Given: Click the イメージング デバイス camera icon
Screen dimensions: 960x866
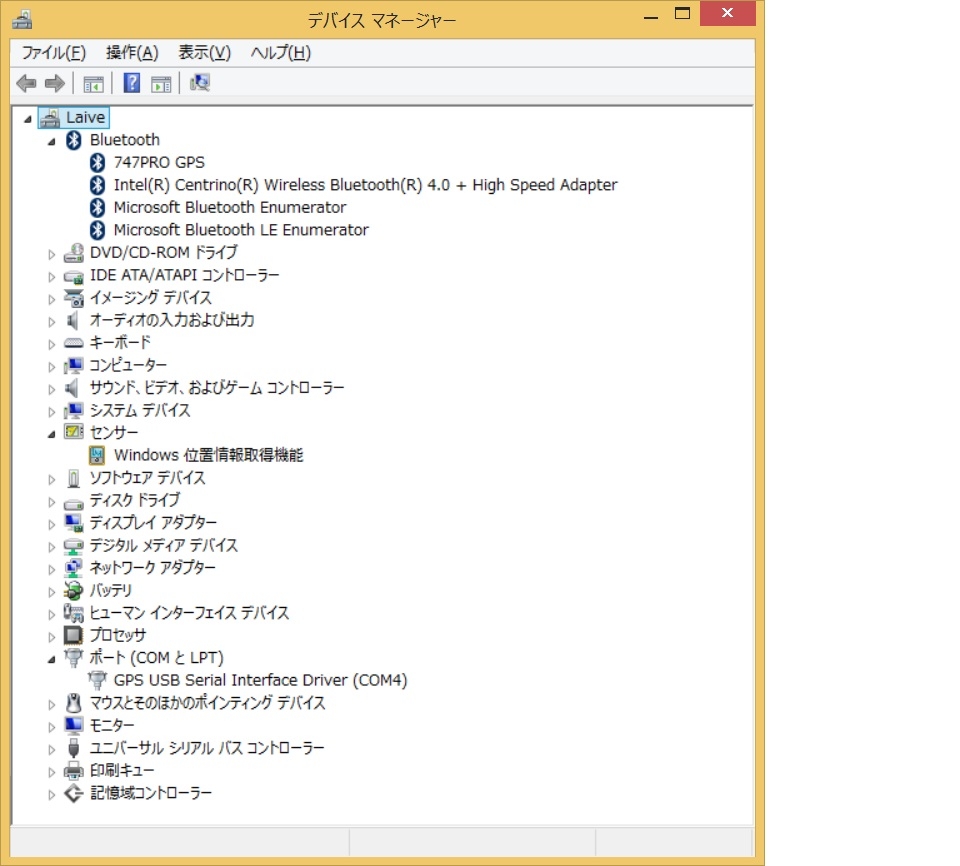Looking at the screenshot, I should coord(73,298).
